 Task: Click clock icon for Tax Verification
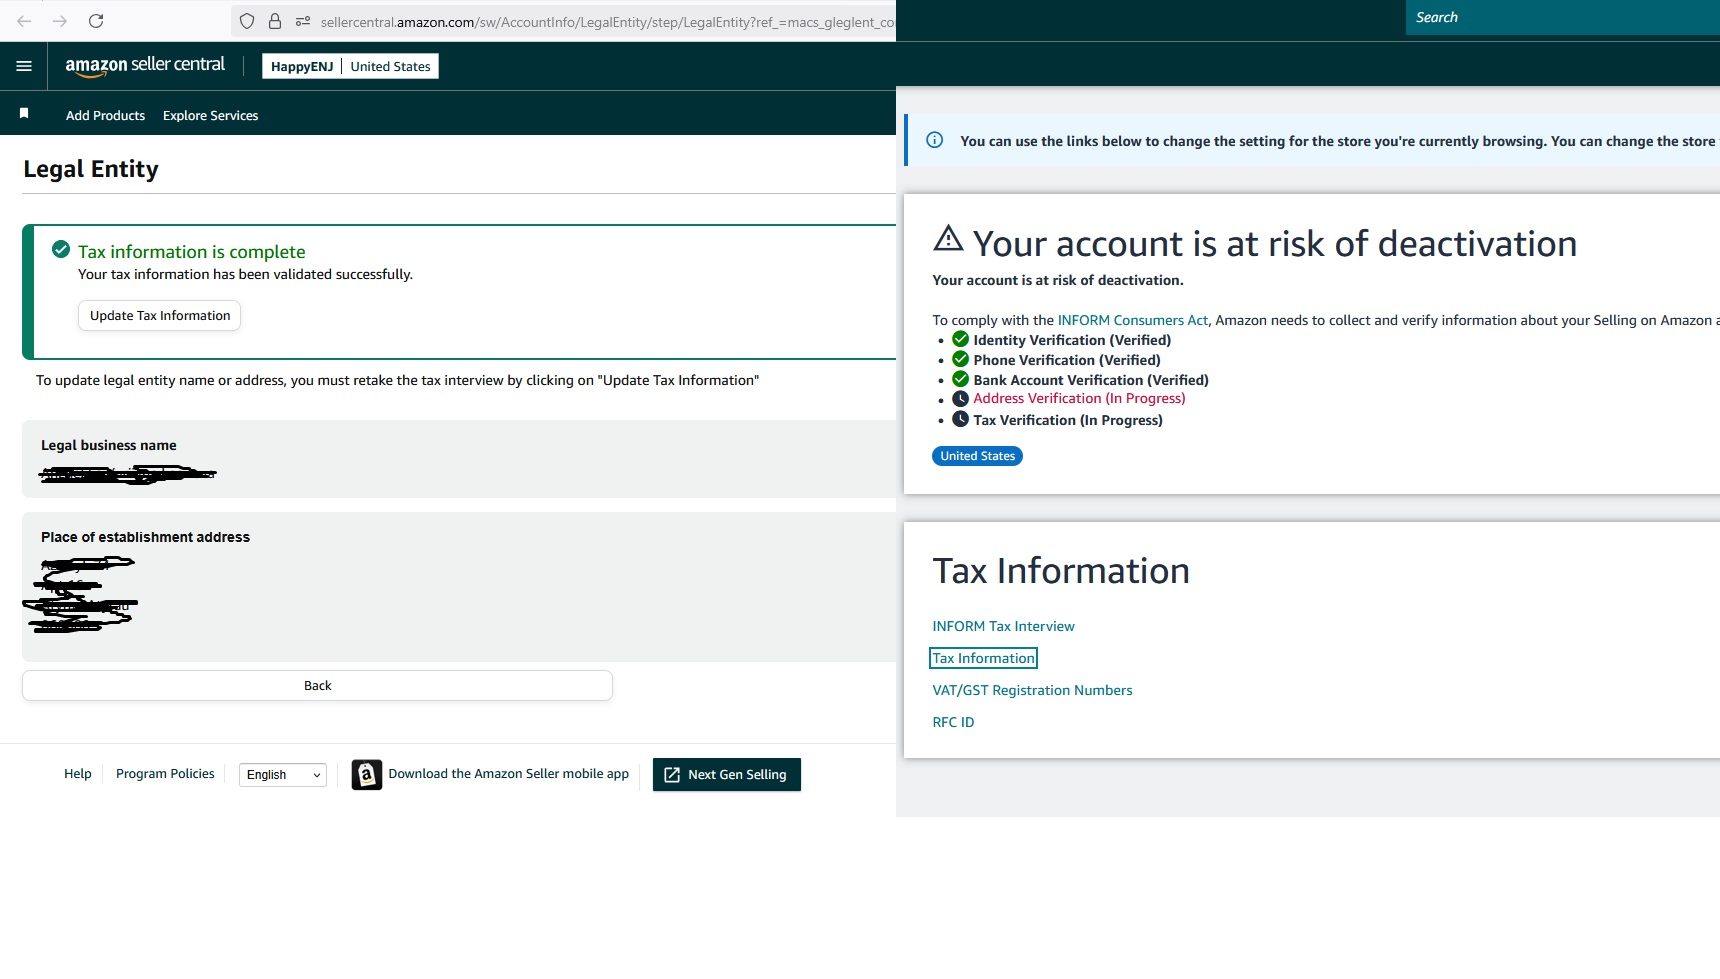(x=960, y=419)
